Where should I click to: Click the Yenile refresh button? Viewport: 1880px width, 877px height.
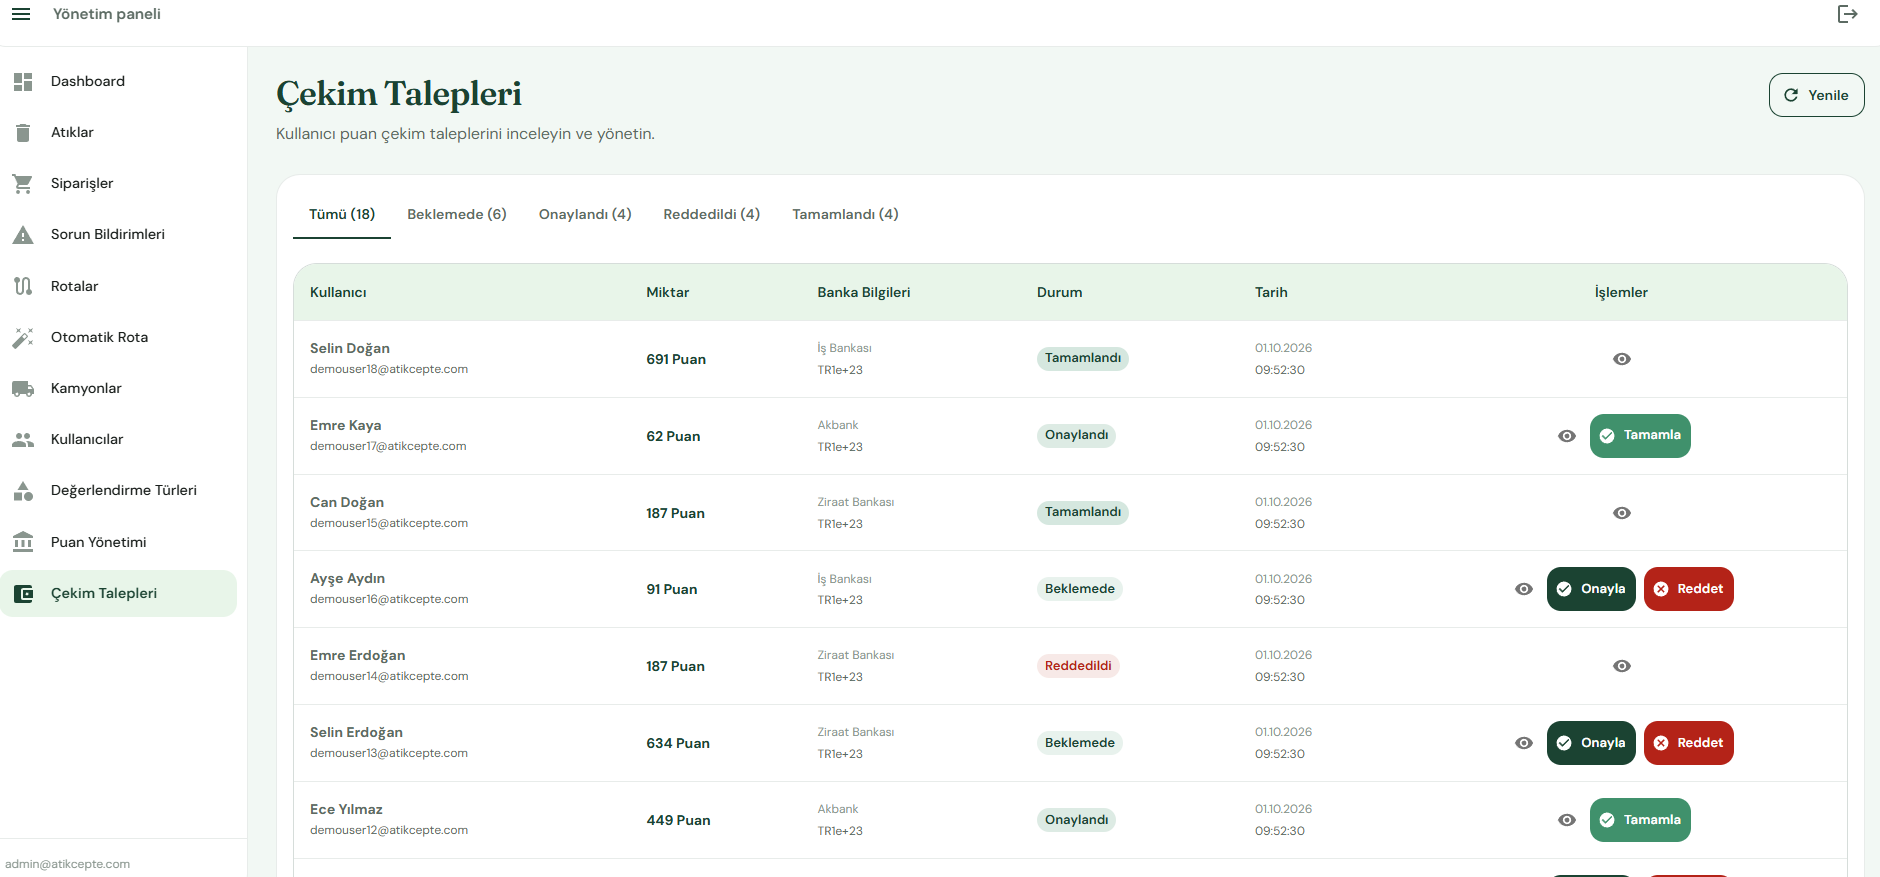1816,95
